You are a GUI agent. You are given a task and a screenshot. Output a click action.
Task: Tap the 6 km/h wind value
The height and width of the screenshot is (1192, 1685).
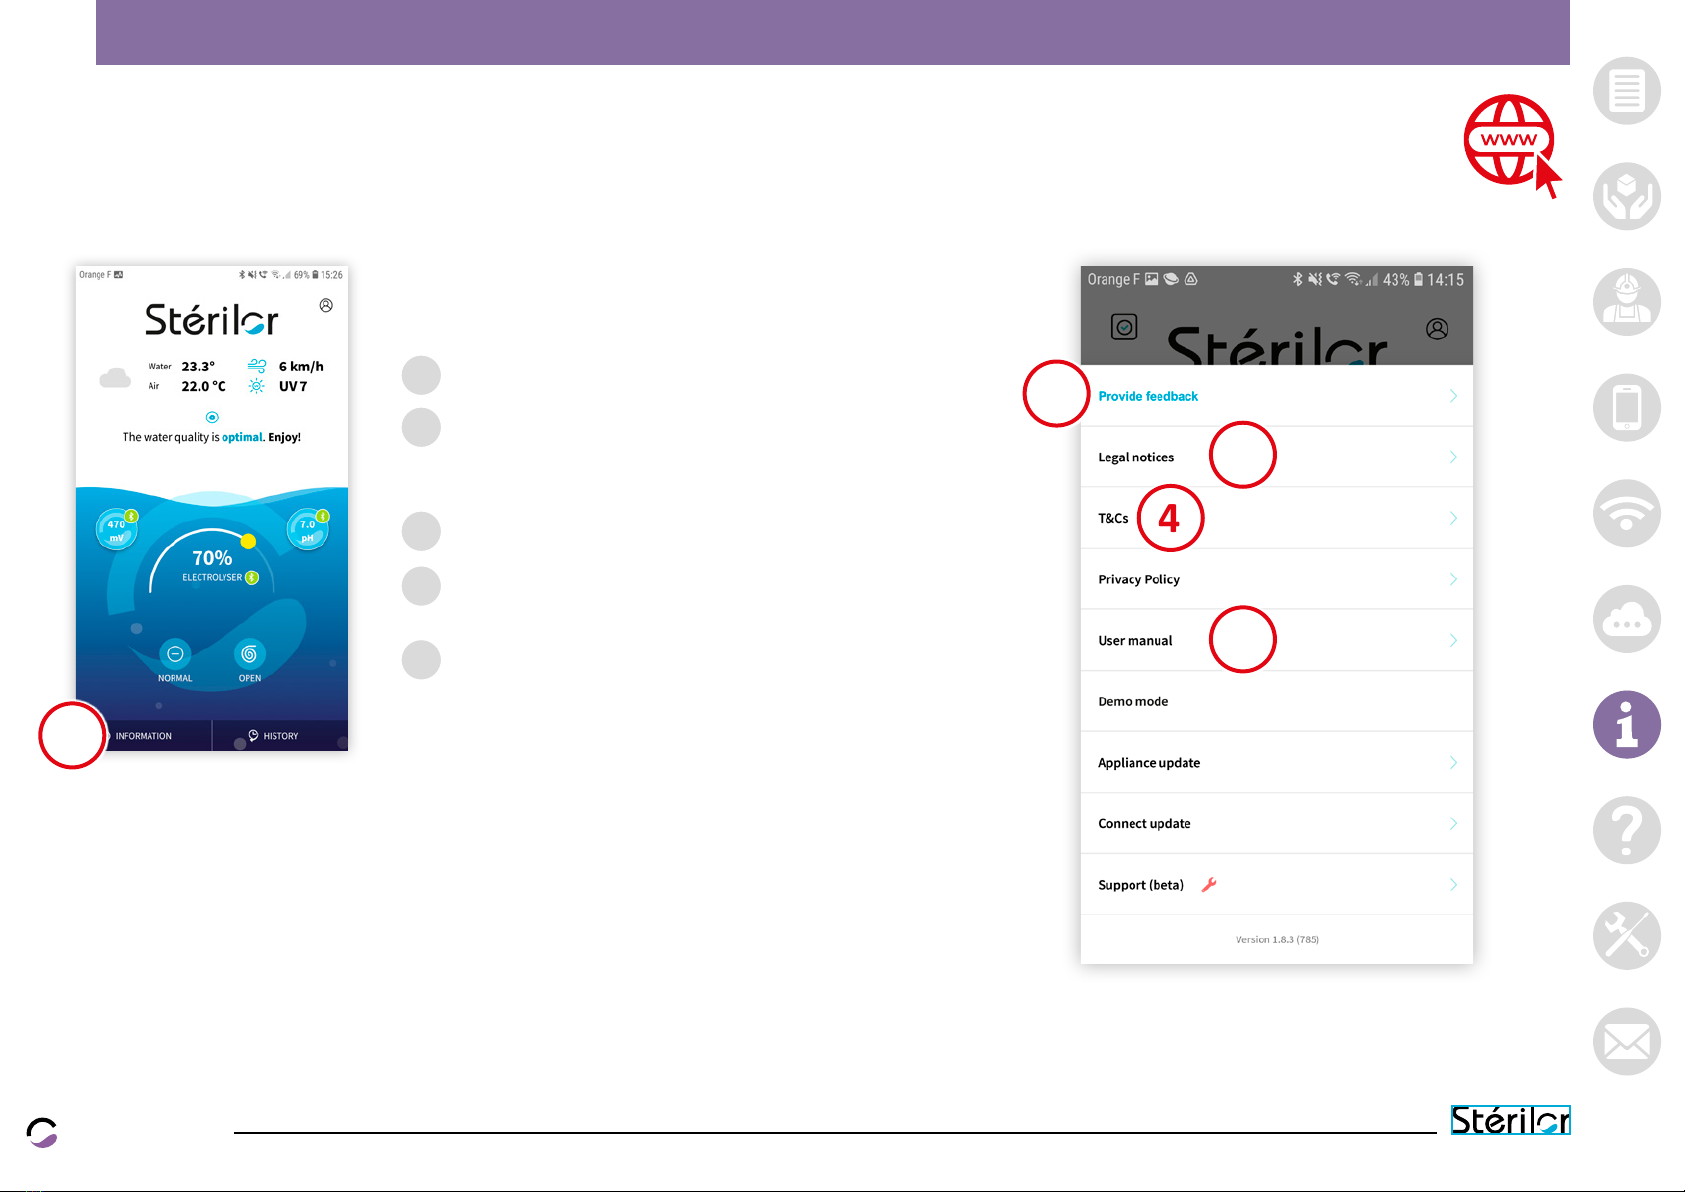point(301,366)
